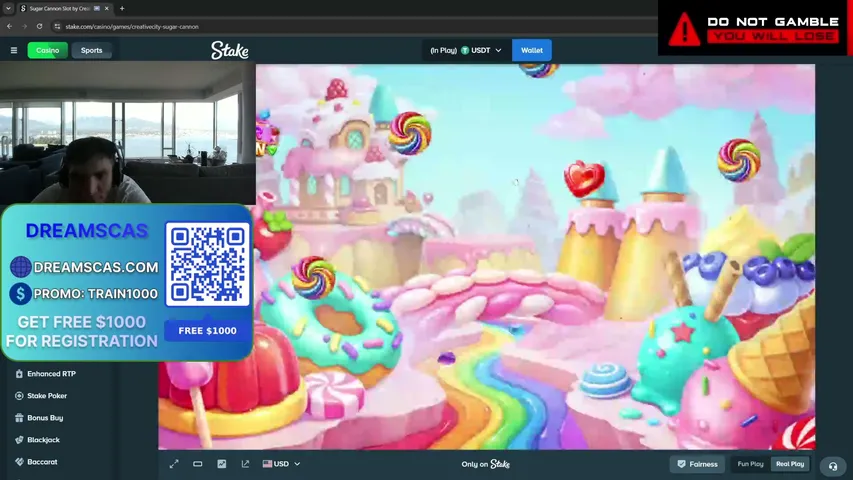Click the Enhanced RTP sidebar icon
Image resolution: width=853 pixels, height=480 pixels.
coord(19,374)
